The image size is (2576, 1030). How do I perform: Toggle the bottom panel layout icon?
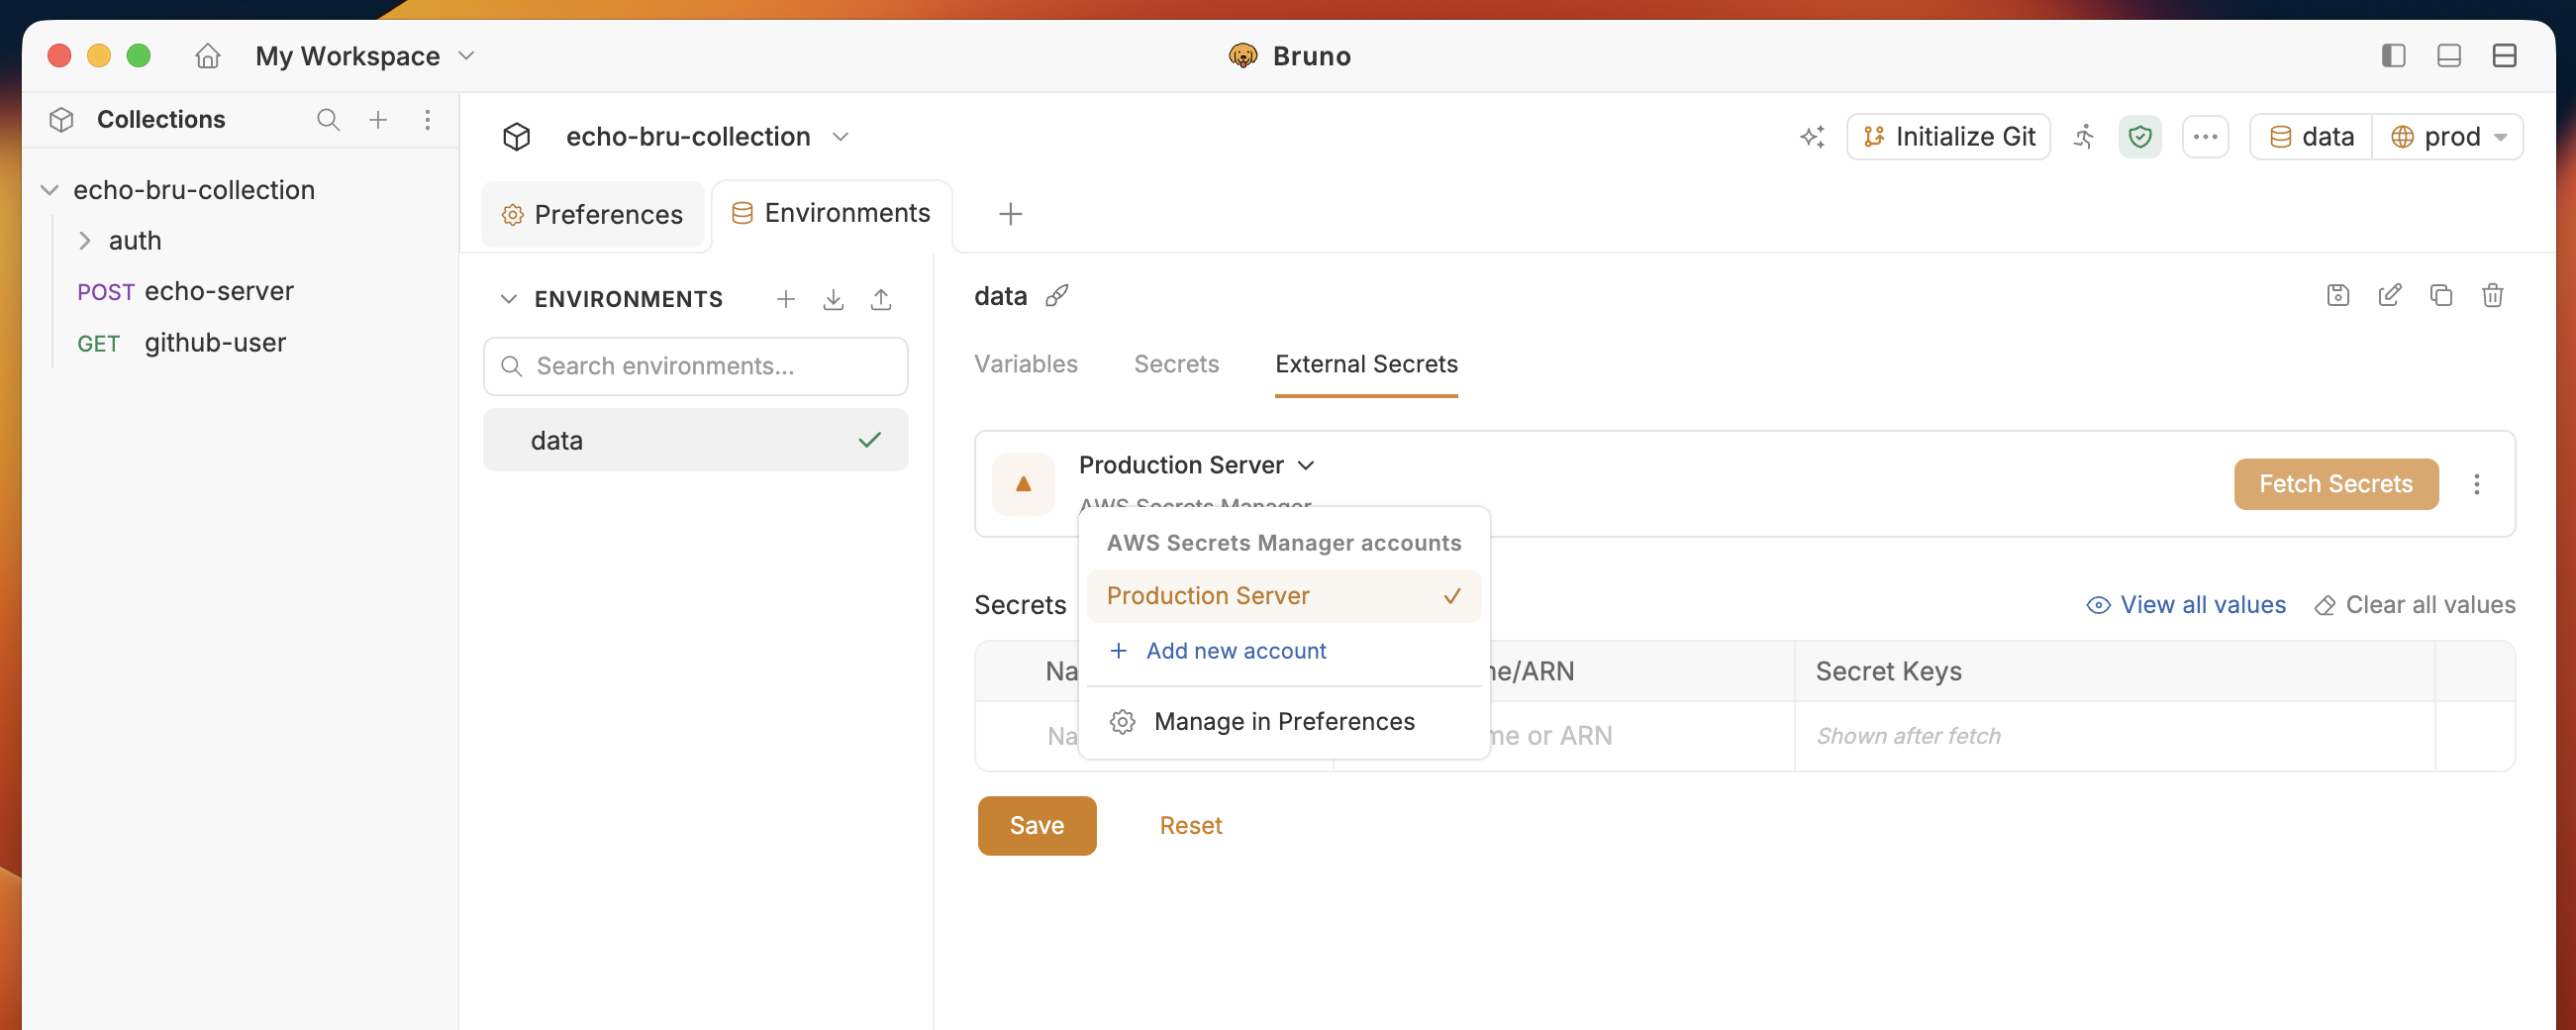click(x=2449, y=56)
